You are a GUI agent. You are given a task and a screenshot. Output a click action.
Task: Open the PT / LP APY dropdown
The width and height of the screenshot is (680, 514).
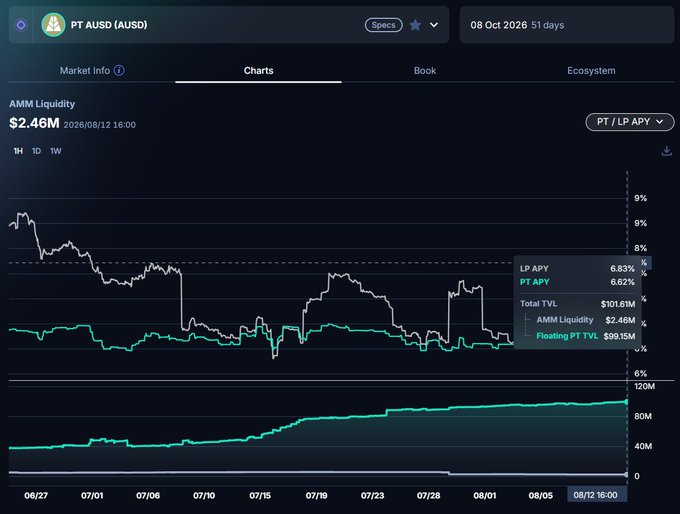[x=630, y=122]
